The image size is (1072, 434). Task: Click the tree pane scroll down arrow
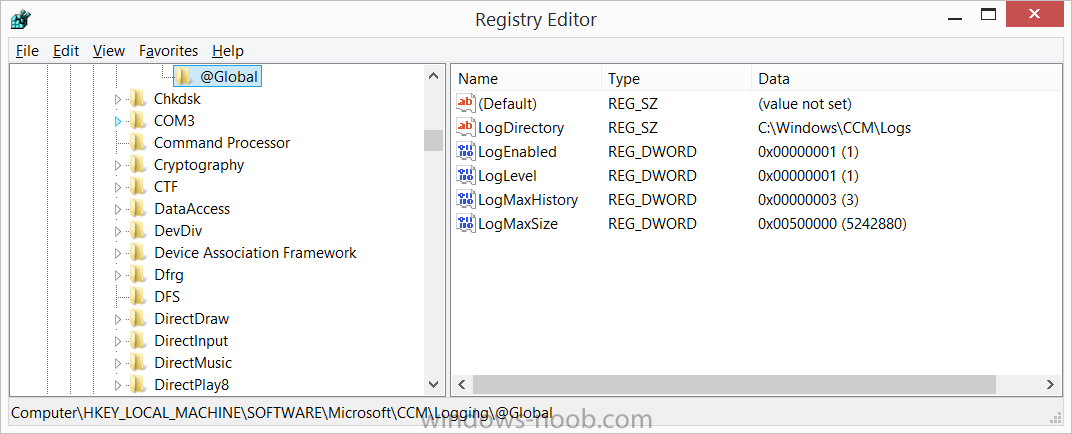pyautogui.click(x=433, y=385)
